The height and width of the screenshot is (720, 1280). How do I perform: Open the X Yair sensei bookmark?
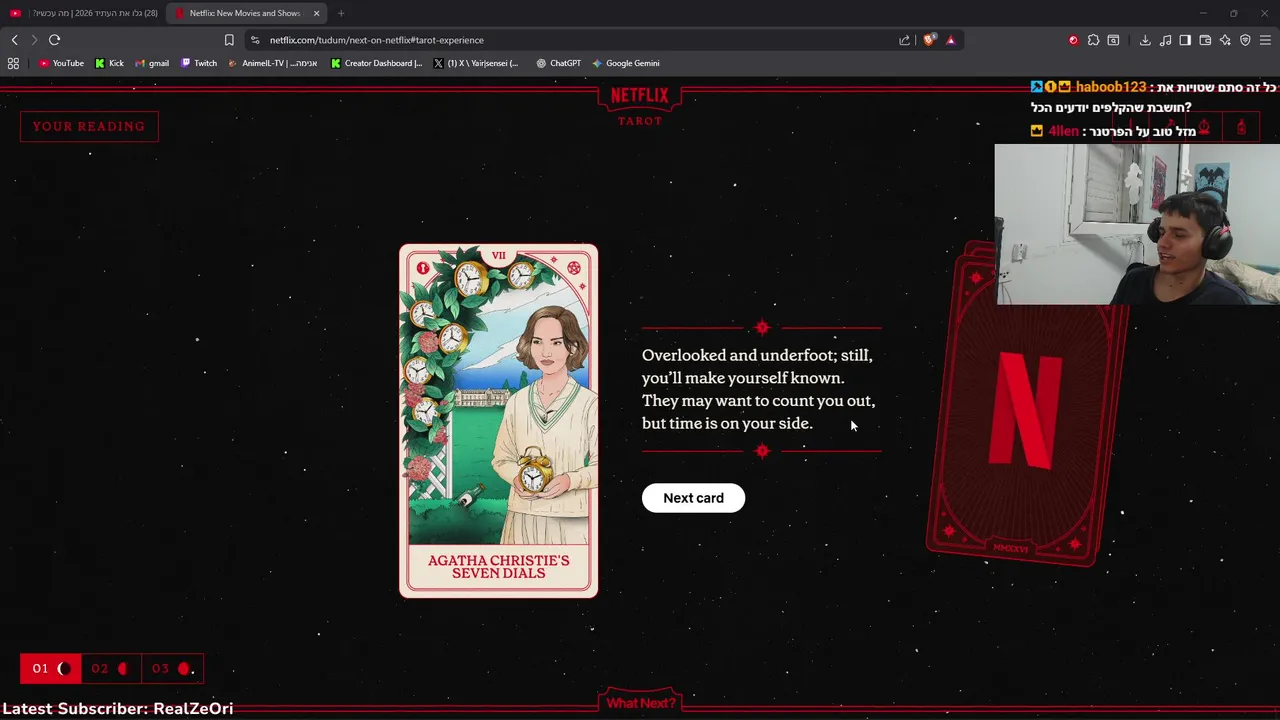tap(476, 63)
